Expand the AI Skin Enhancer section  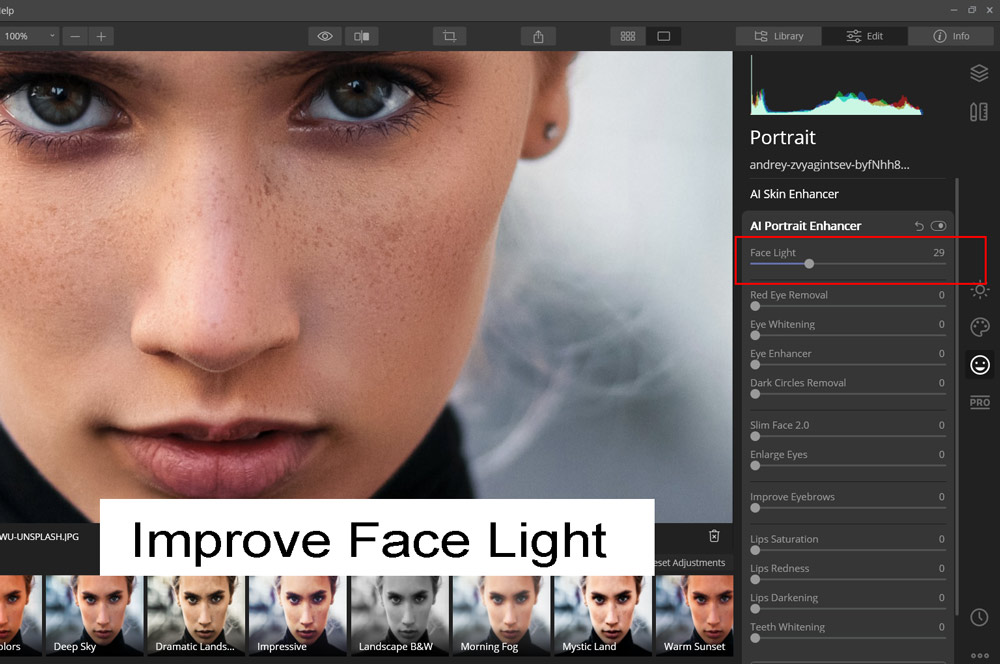(x=794, y=194)
